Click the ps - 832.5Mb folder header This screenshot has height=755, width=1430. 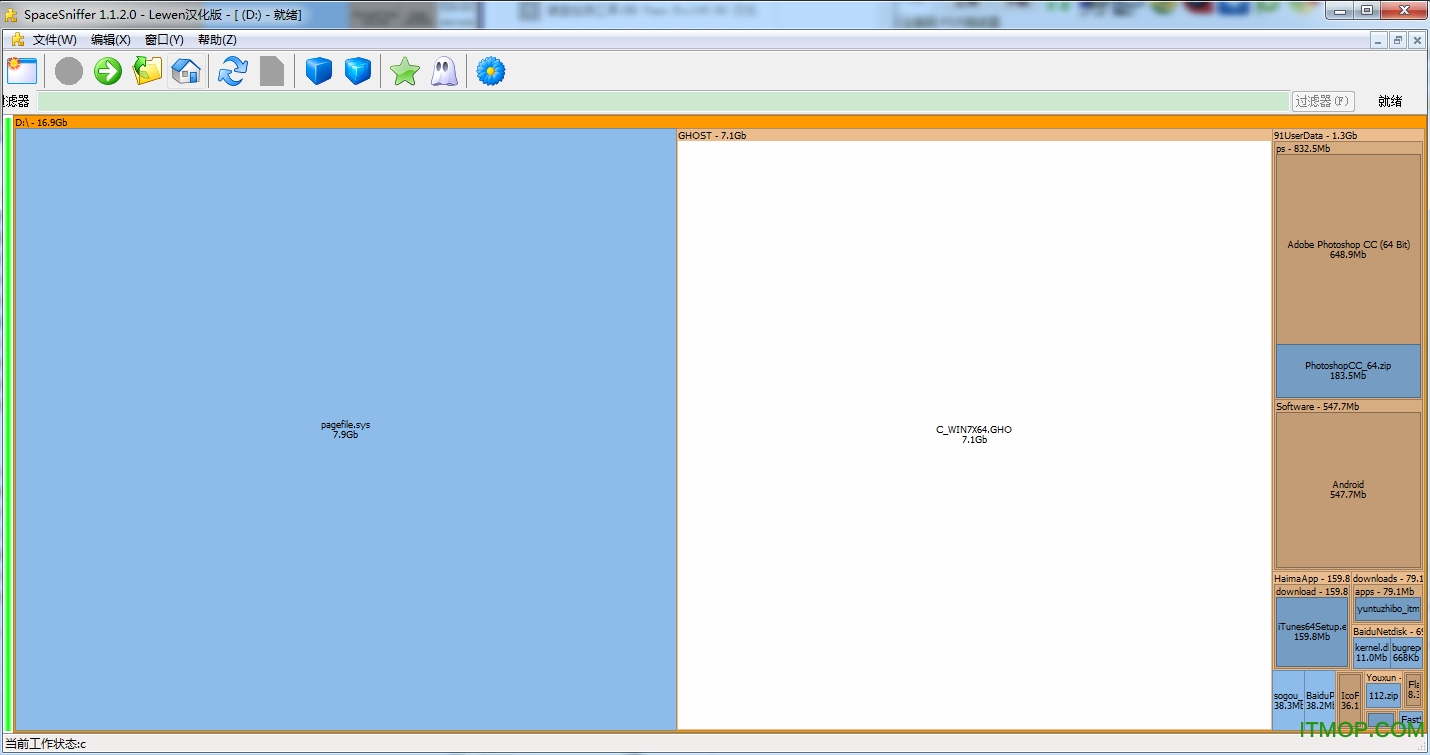tap(1348, 148)
